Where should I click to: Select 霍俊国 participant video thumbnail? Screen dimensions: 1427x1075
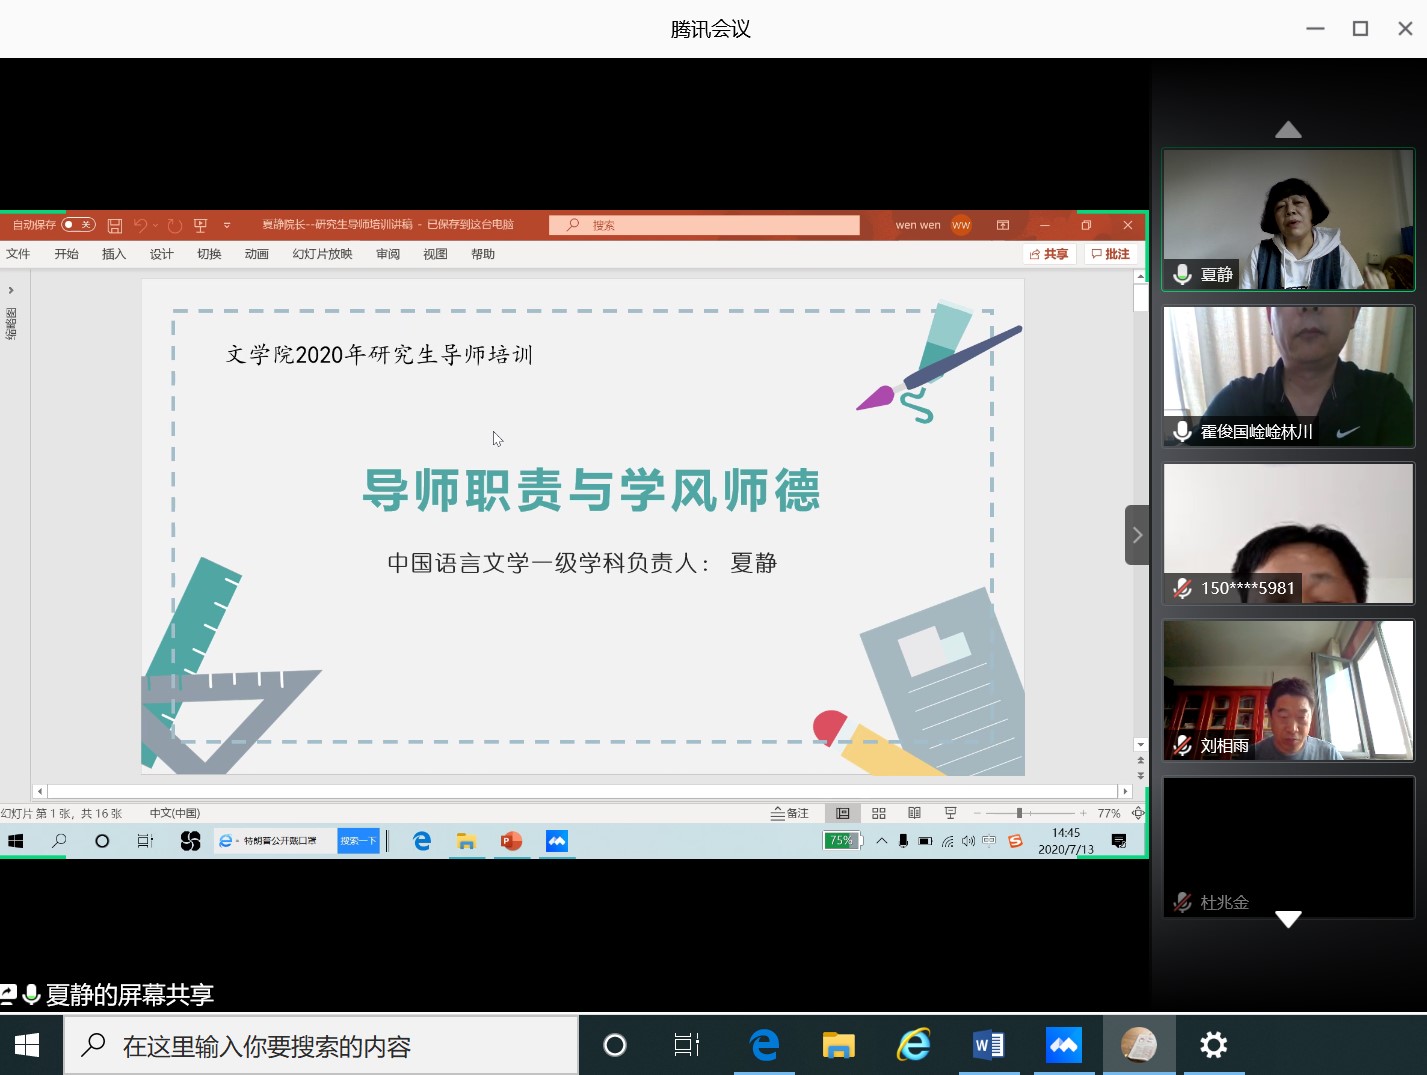1288,376
